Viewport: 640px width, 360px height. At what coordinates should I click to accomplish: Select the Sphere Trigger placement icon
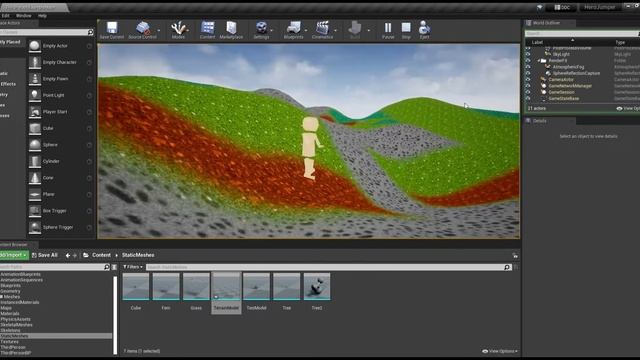click(35, 227)
